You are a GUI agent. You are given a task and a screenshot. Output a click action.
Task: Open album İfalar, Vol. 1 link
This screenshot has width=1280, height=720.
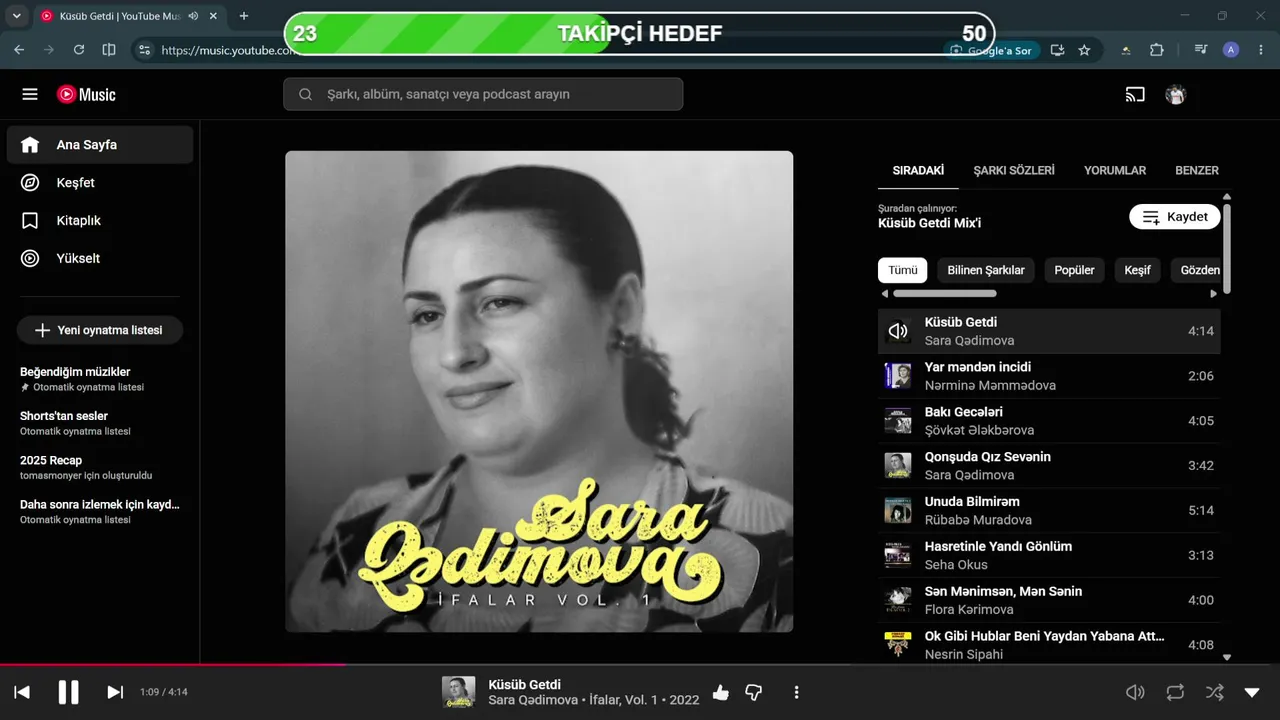click(x=623, y=700)
